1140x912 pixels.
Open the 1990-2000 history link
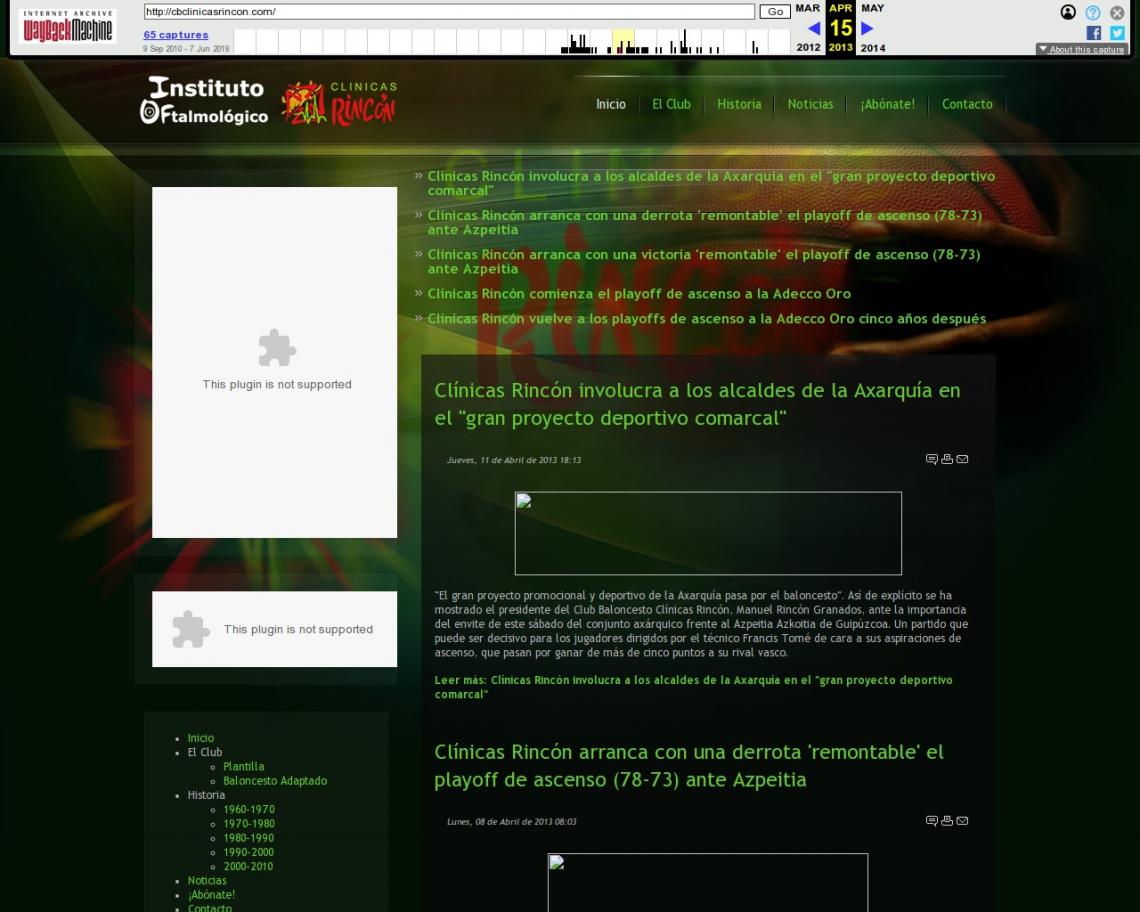coord(249,852)
